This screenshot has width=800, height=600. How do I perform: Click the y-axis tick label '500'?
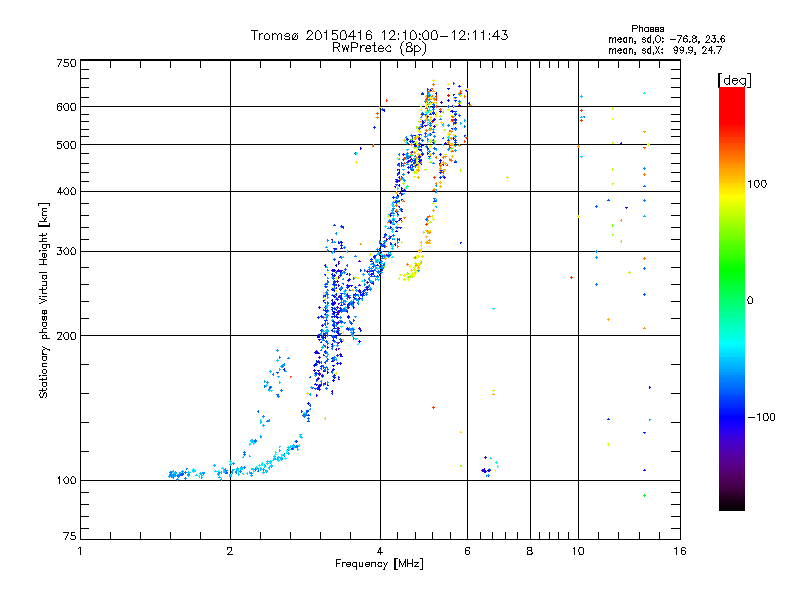pyautogui.click(x=67, y=145)
